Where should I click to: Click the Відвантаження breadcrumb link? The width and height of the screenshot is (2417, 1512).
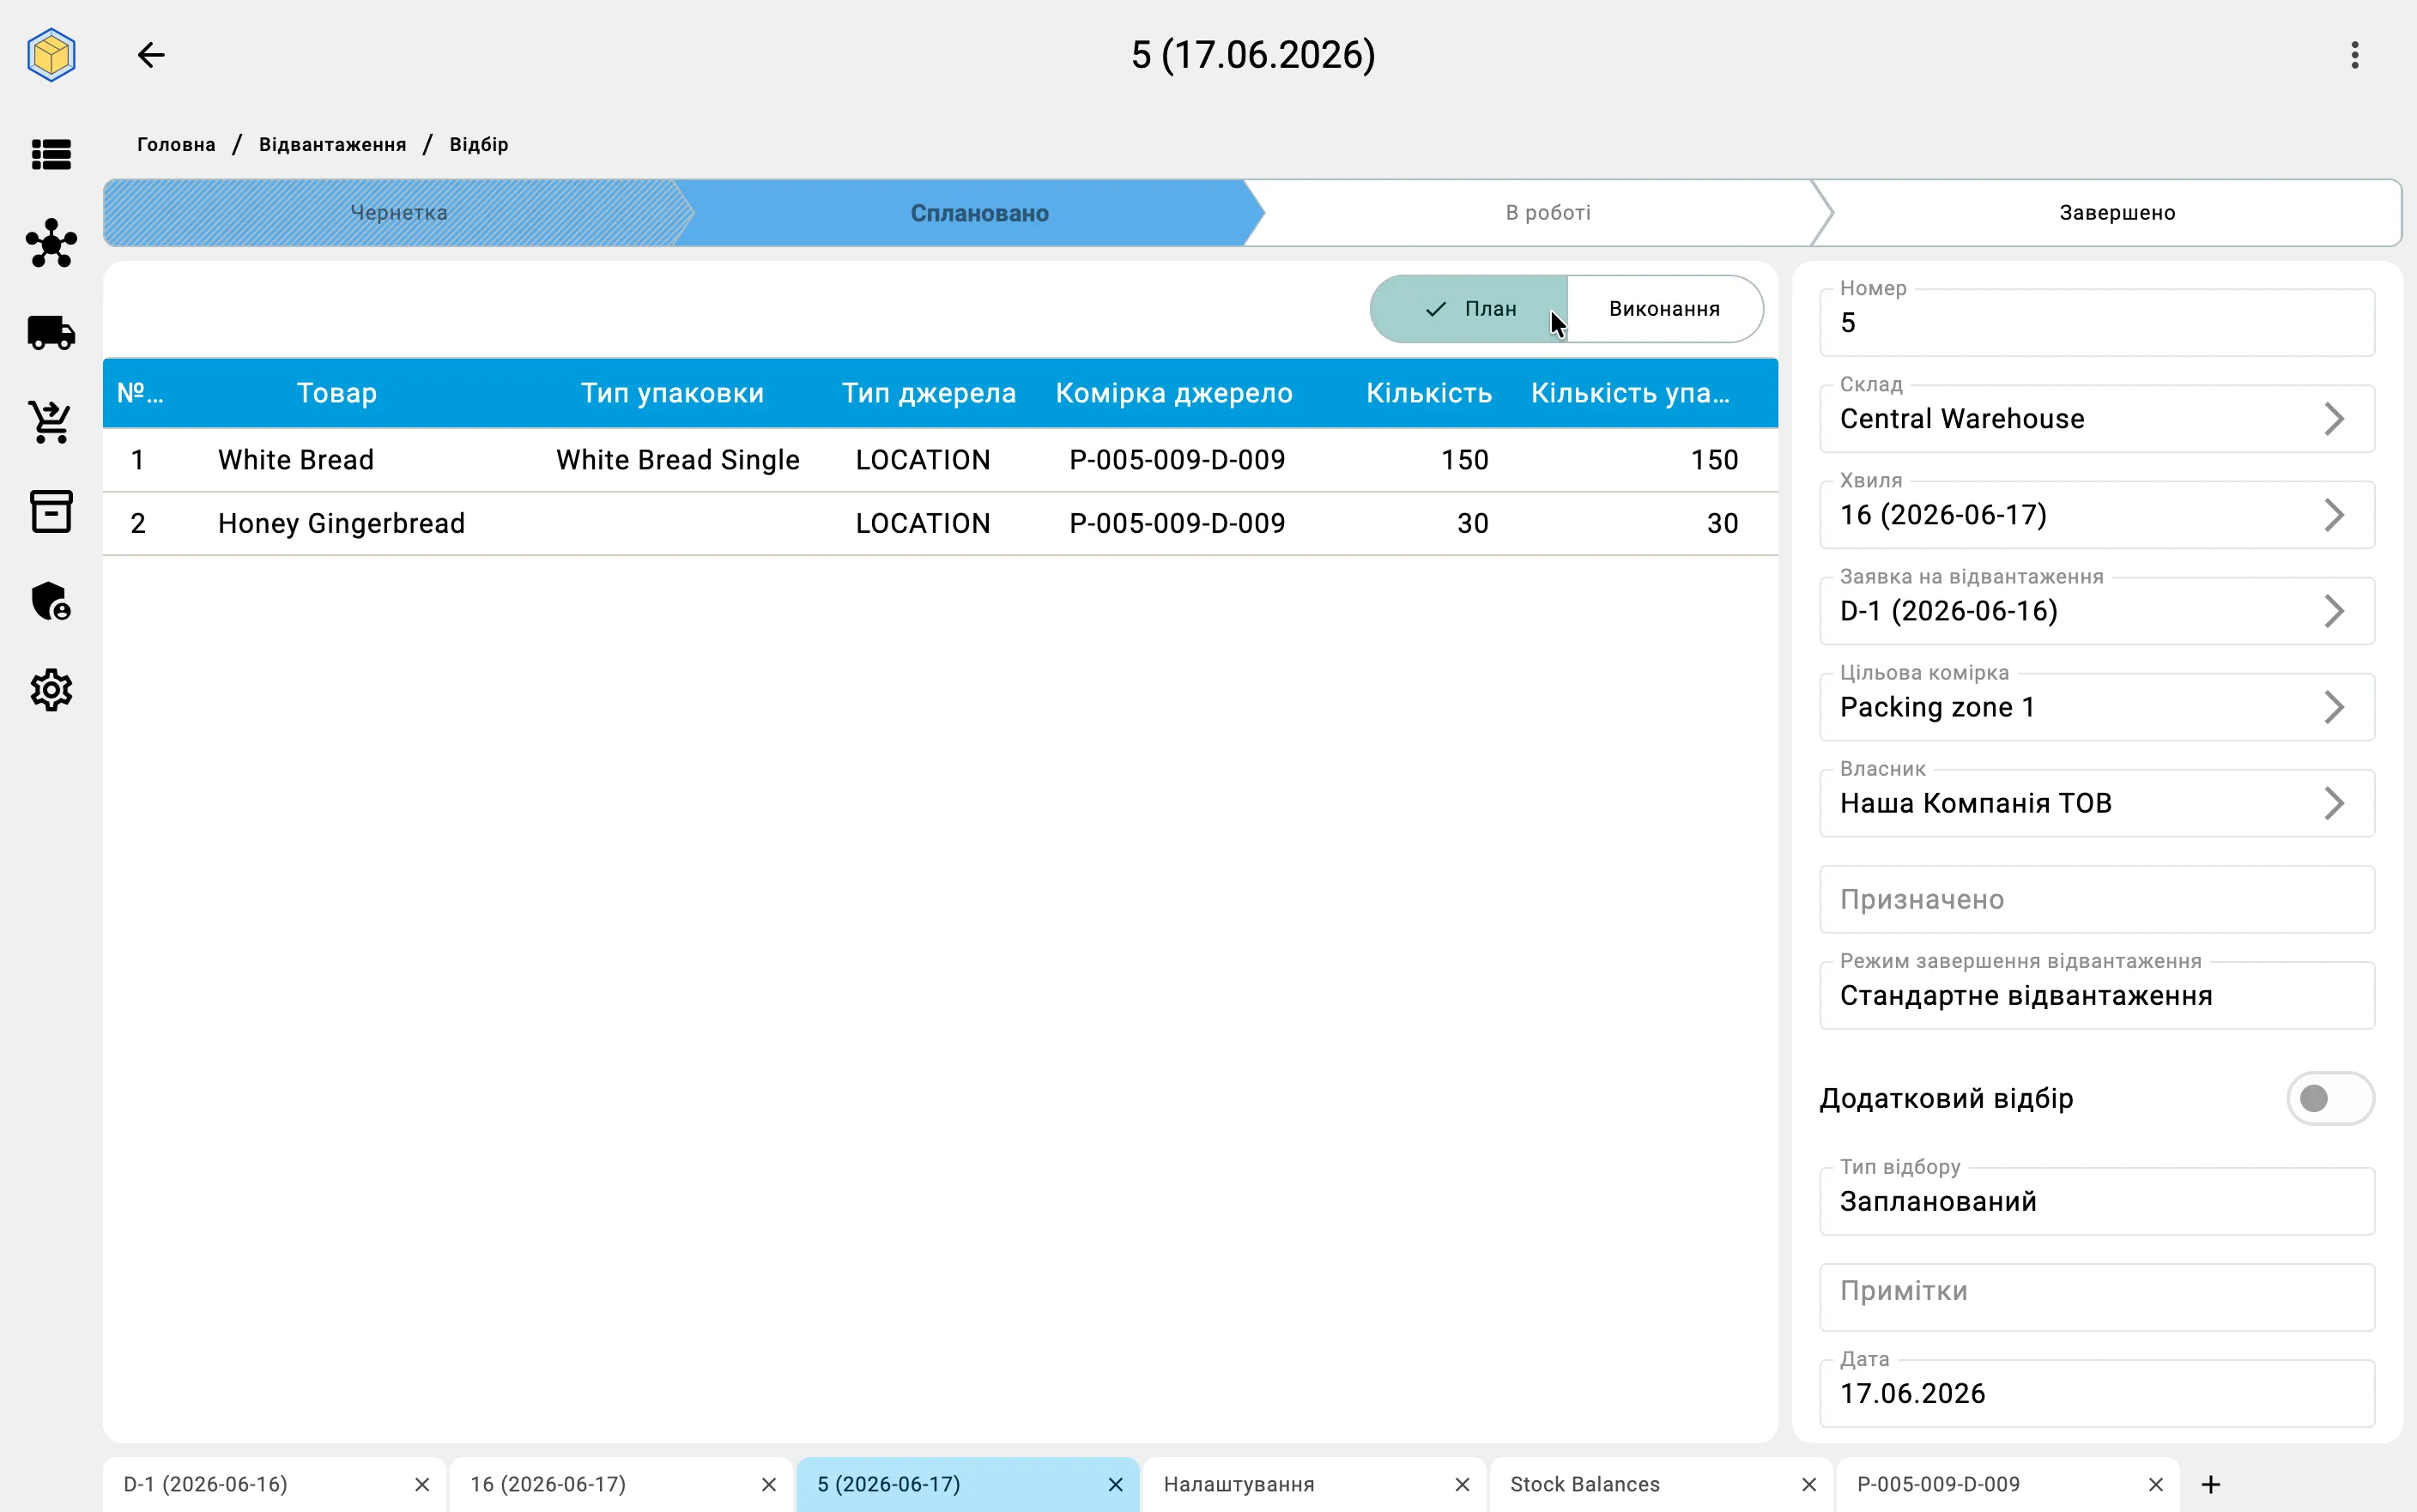click(x=332, y=145)
